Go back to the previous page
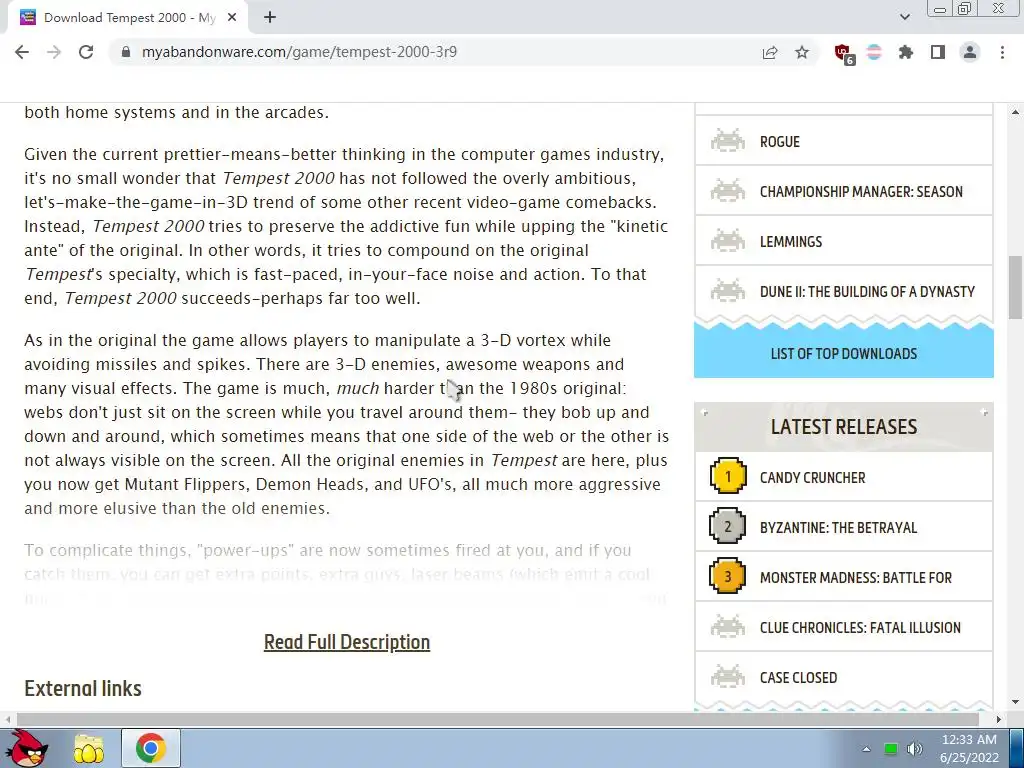Image resolution: width=1024 pixels, height=768 pixels. (x=22, y=52)
